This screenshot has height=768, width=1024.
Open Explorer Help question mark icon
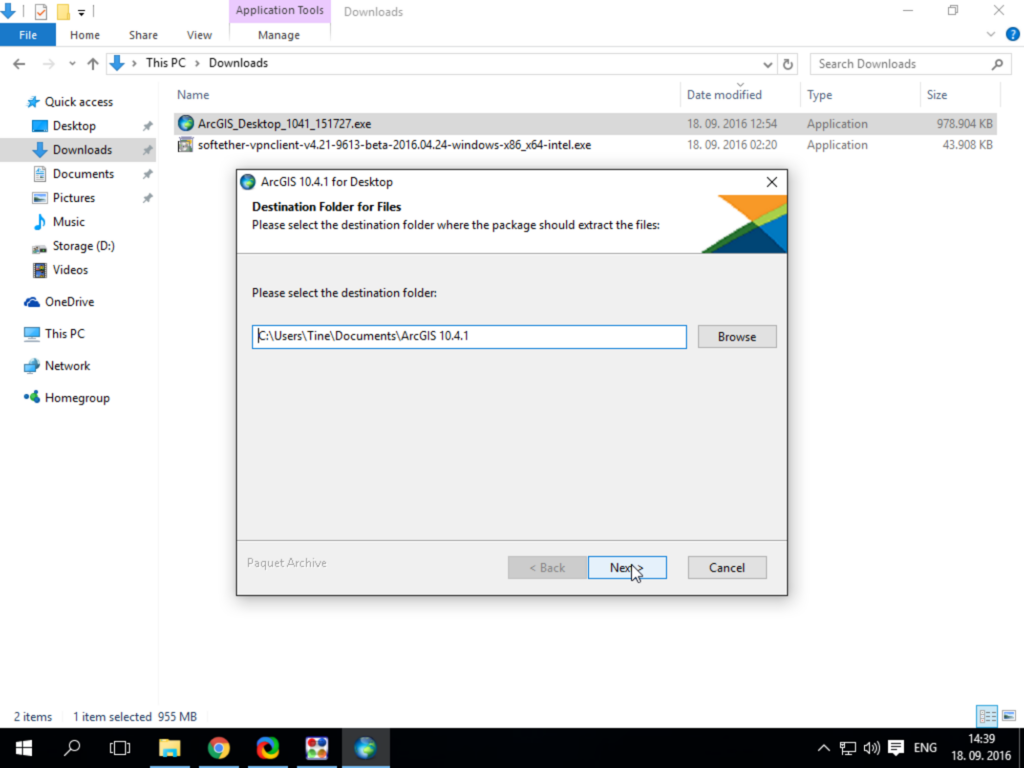pos(1012,35)
